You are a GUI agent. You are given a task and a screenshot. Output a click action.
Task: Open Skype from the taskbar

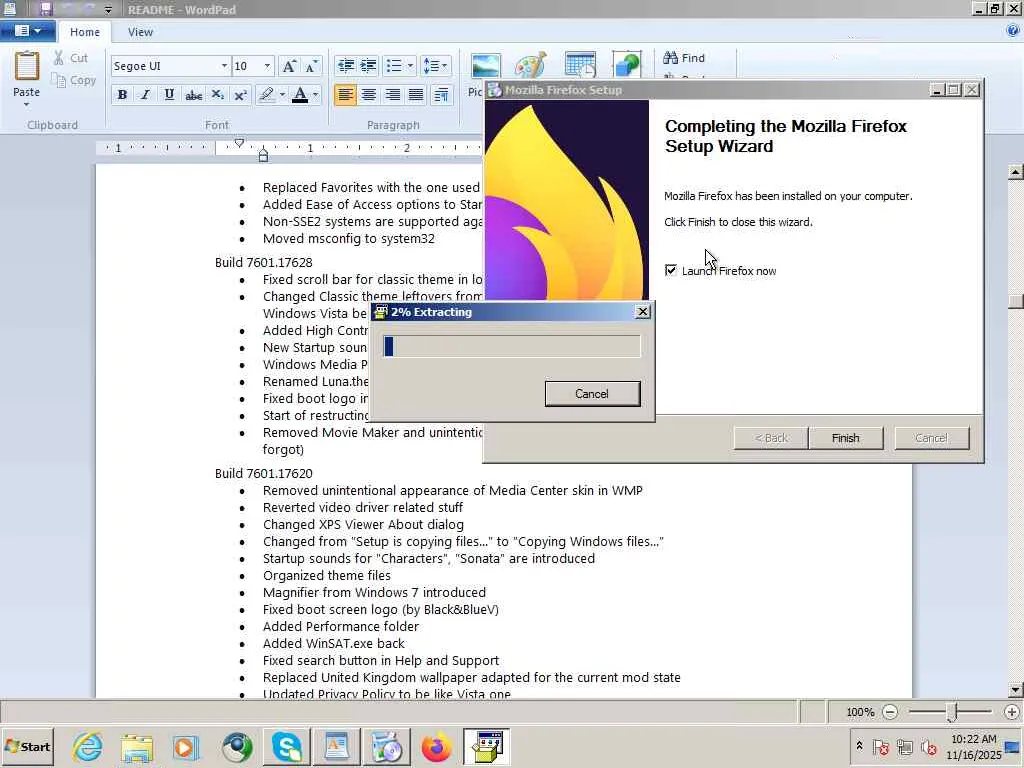(x=287, y=748)
